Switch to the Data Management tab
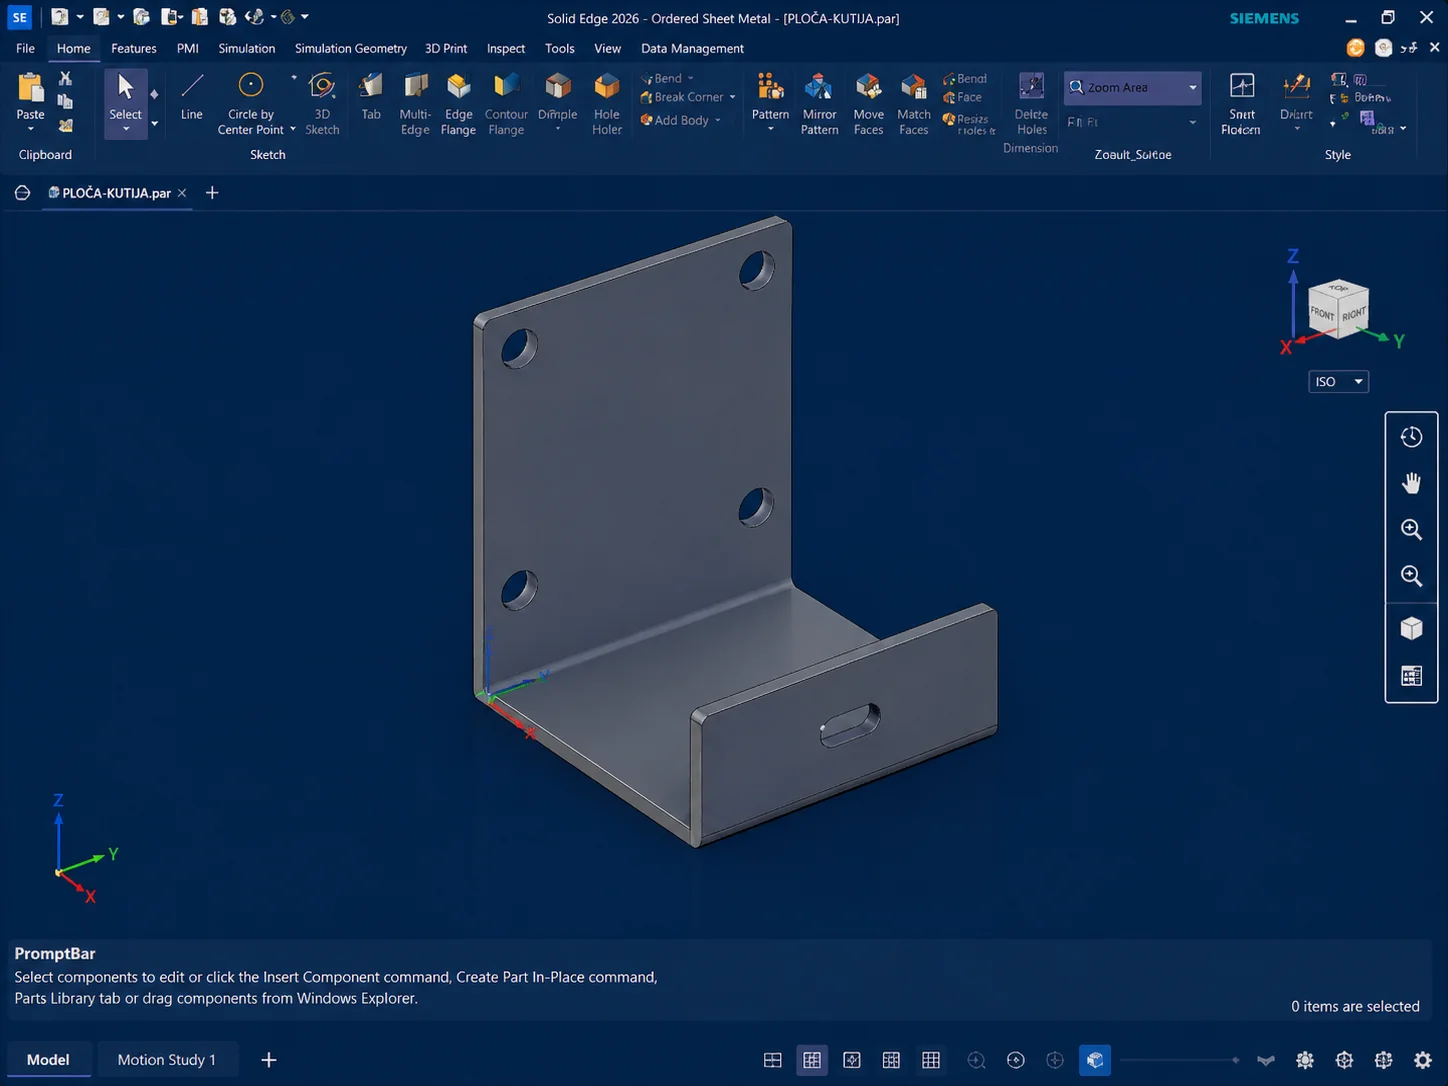 pos(692,48)
